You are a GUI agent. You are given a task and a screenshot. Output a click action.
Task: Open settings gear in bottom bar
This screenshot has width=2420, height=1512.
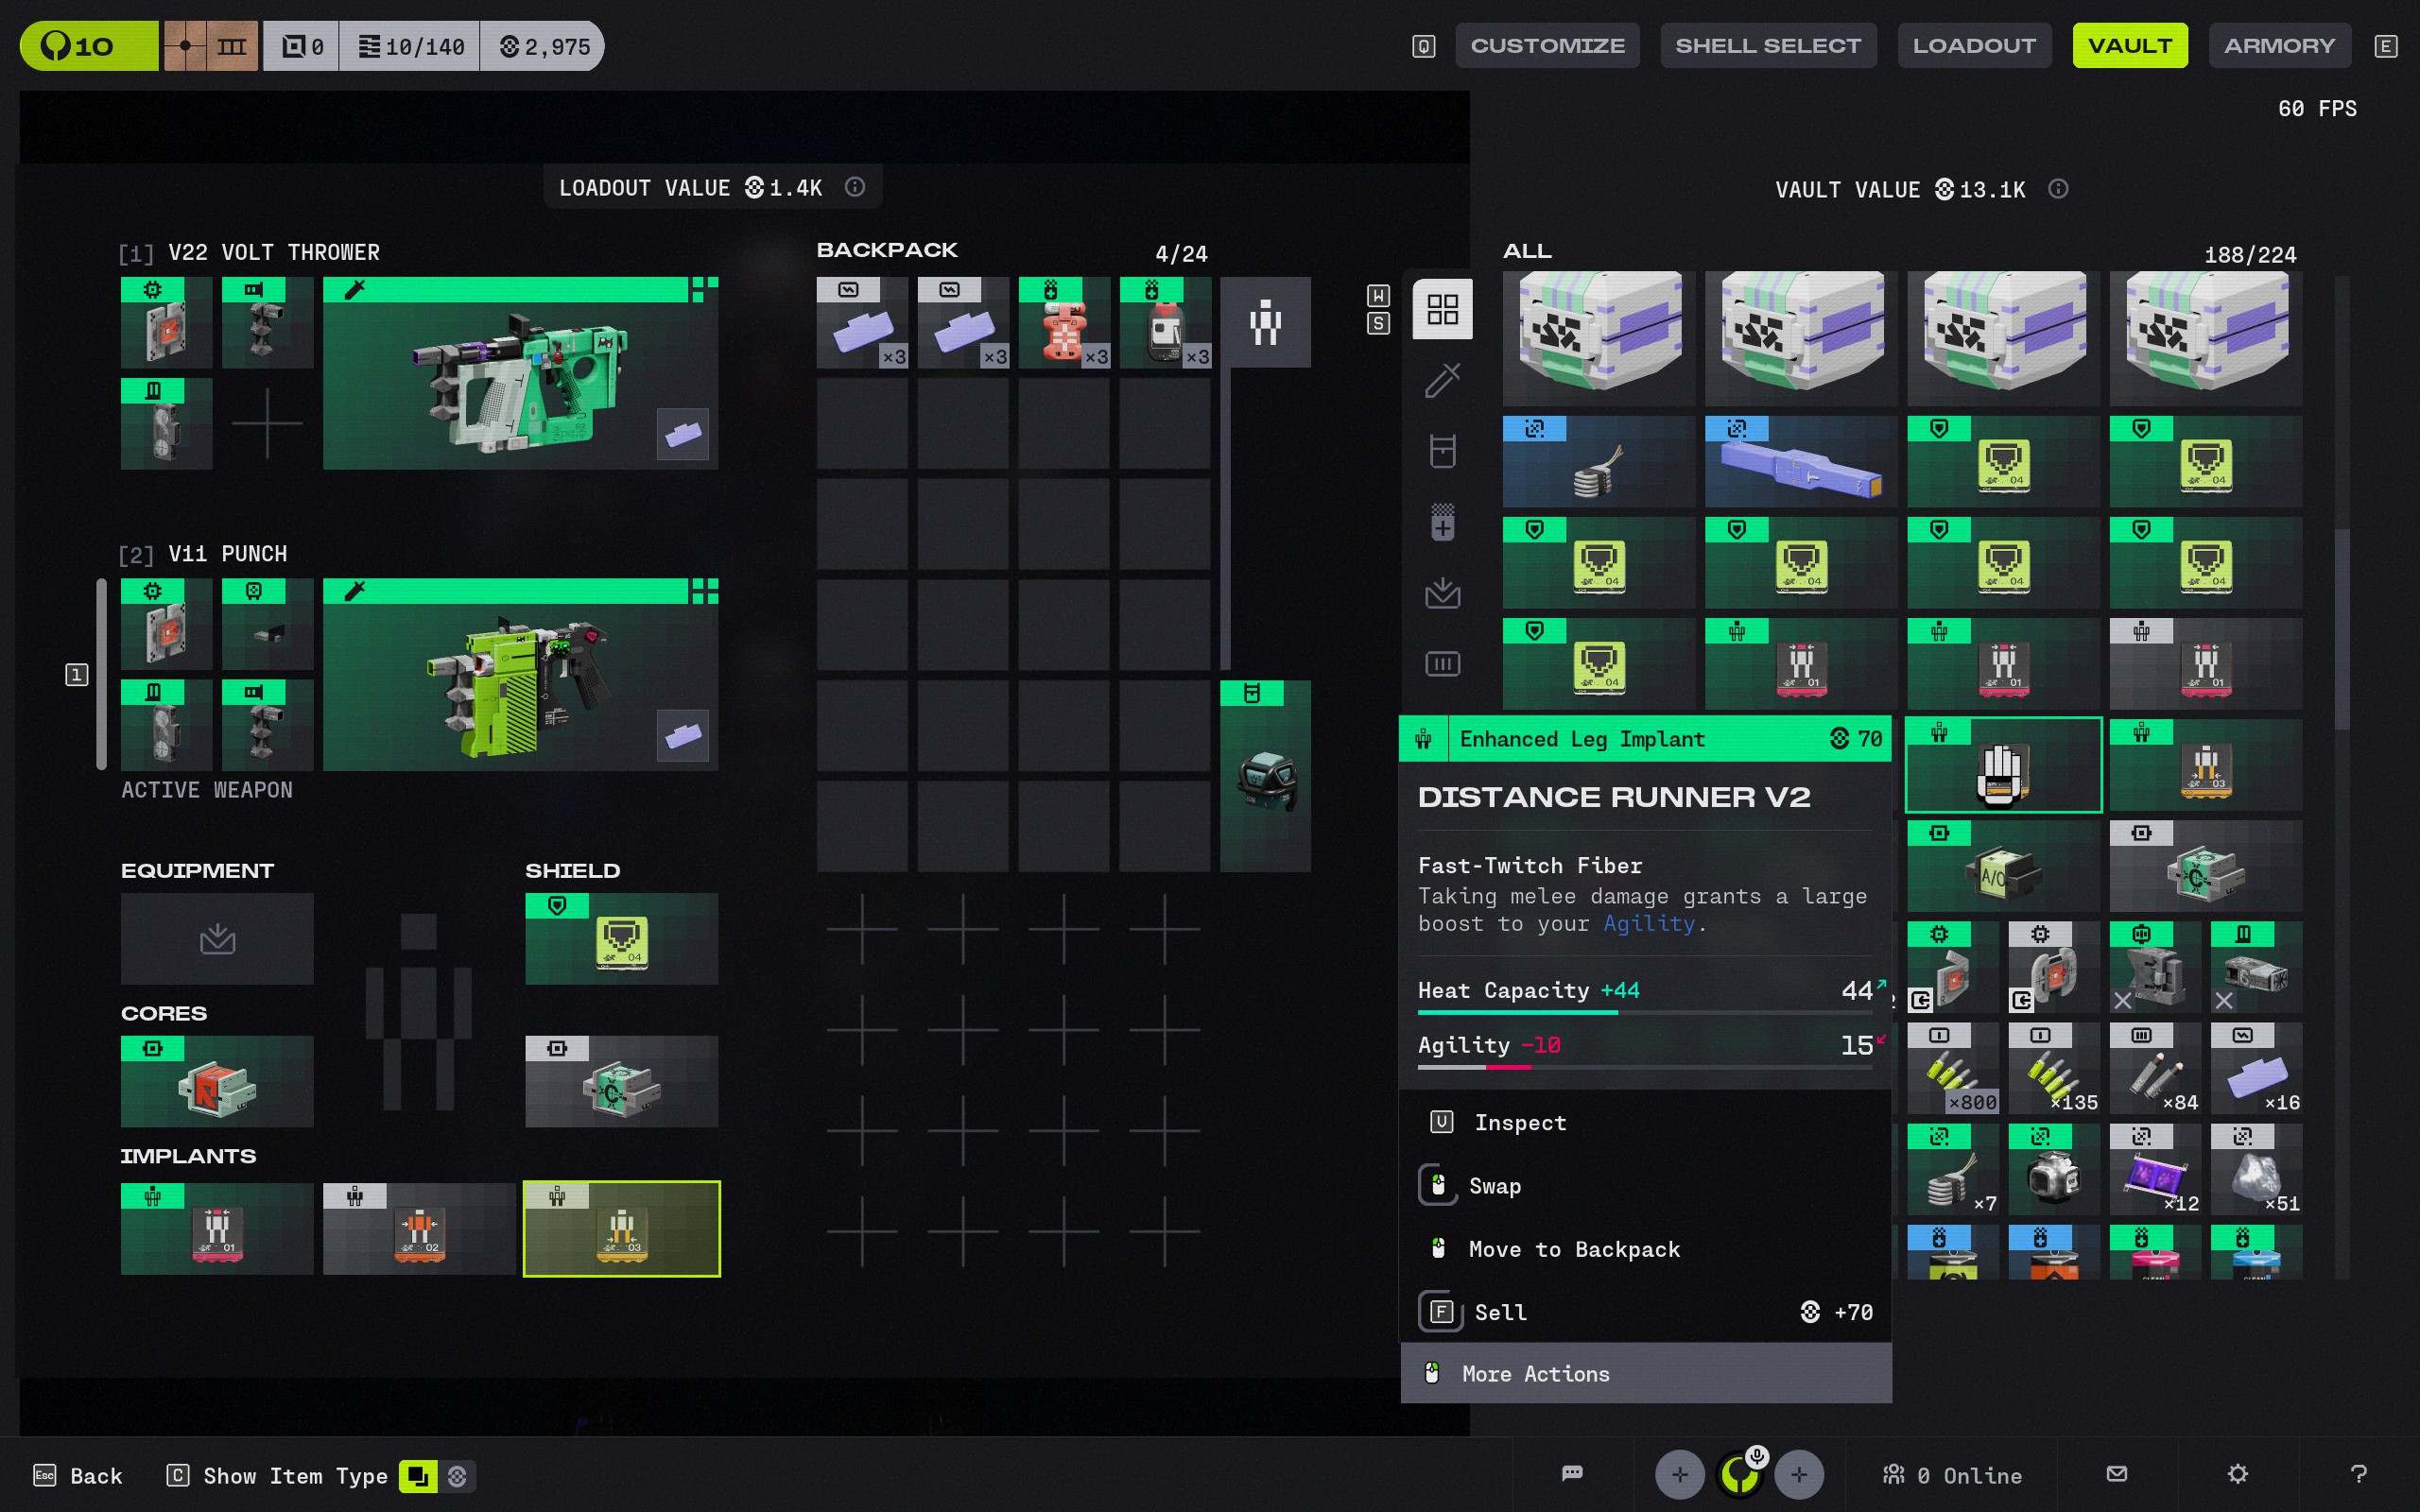(2237, 1474)
